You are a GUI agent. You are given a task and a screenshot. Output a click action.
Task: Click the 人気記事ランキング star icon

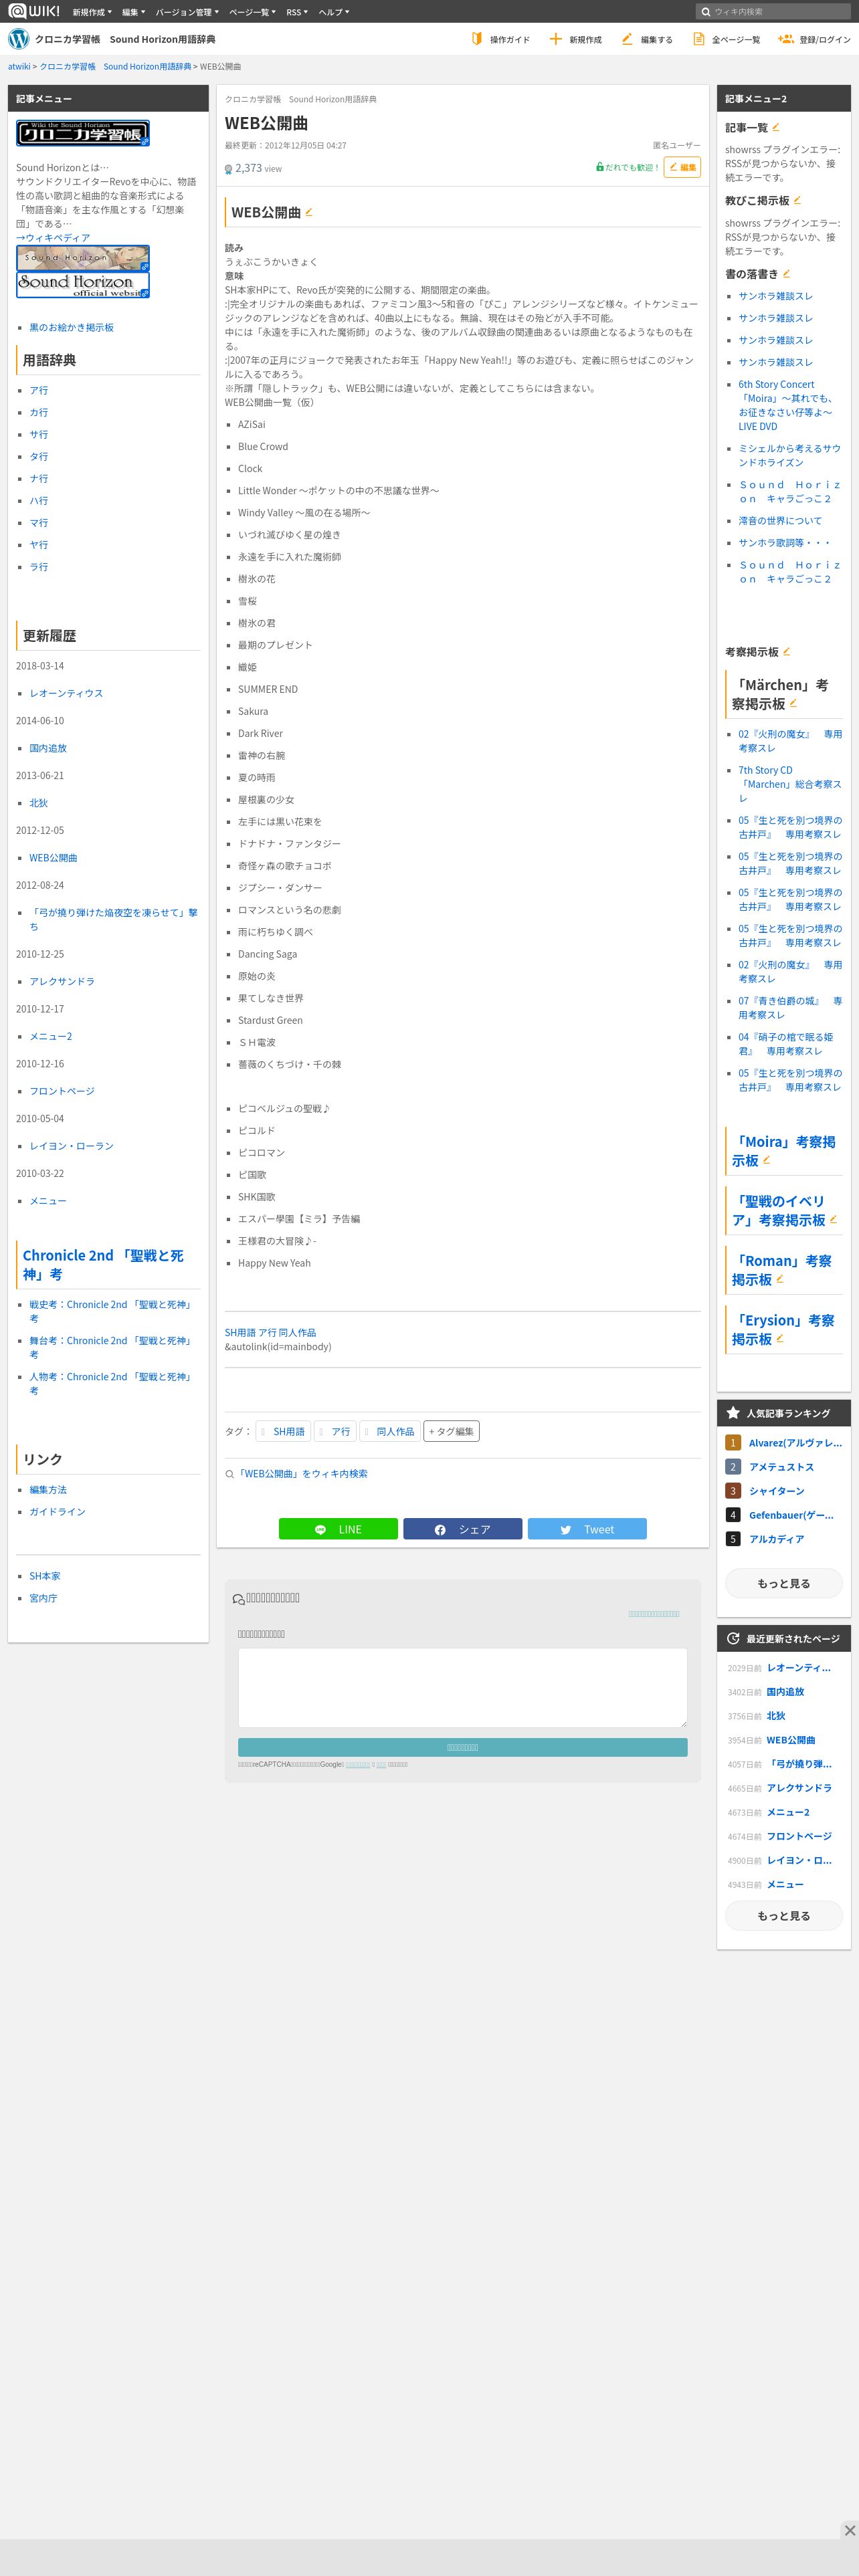pyautogui.click(x=733, y=1413)
